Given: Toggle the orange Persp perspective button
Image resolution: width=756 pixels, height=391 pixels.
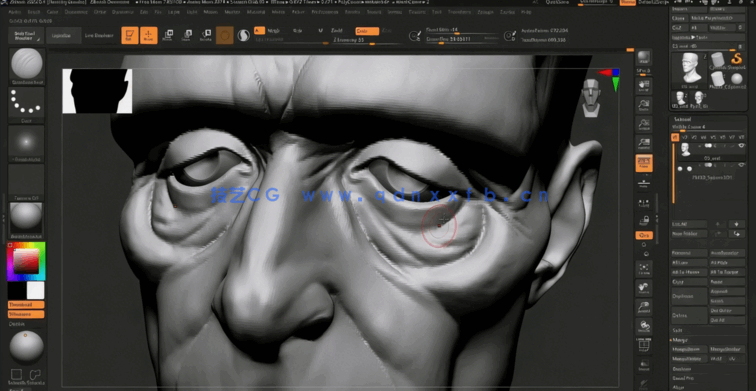Looking at the screenshot, I should tap(644, 163).
